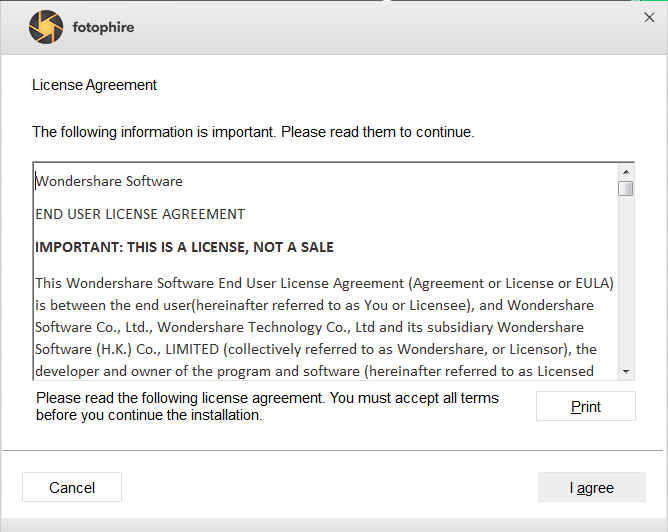Click the line starting developer and owner
Screen dimensions: 668x532
click(x=314, y=371)
